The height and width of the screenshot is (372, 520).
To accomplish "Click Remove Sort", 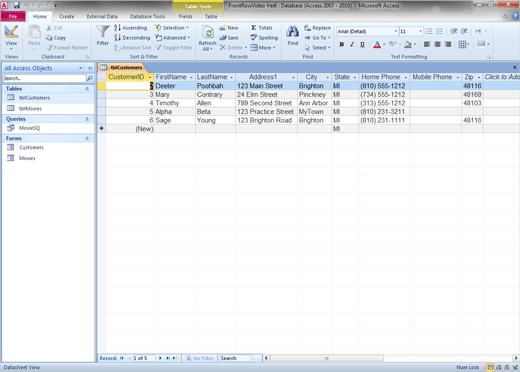I will coord(133,48).
